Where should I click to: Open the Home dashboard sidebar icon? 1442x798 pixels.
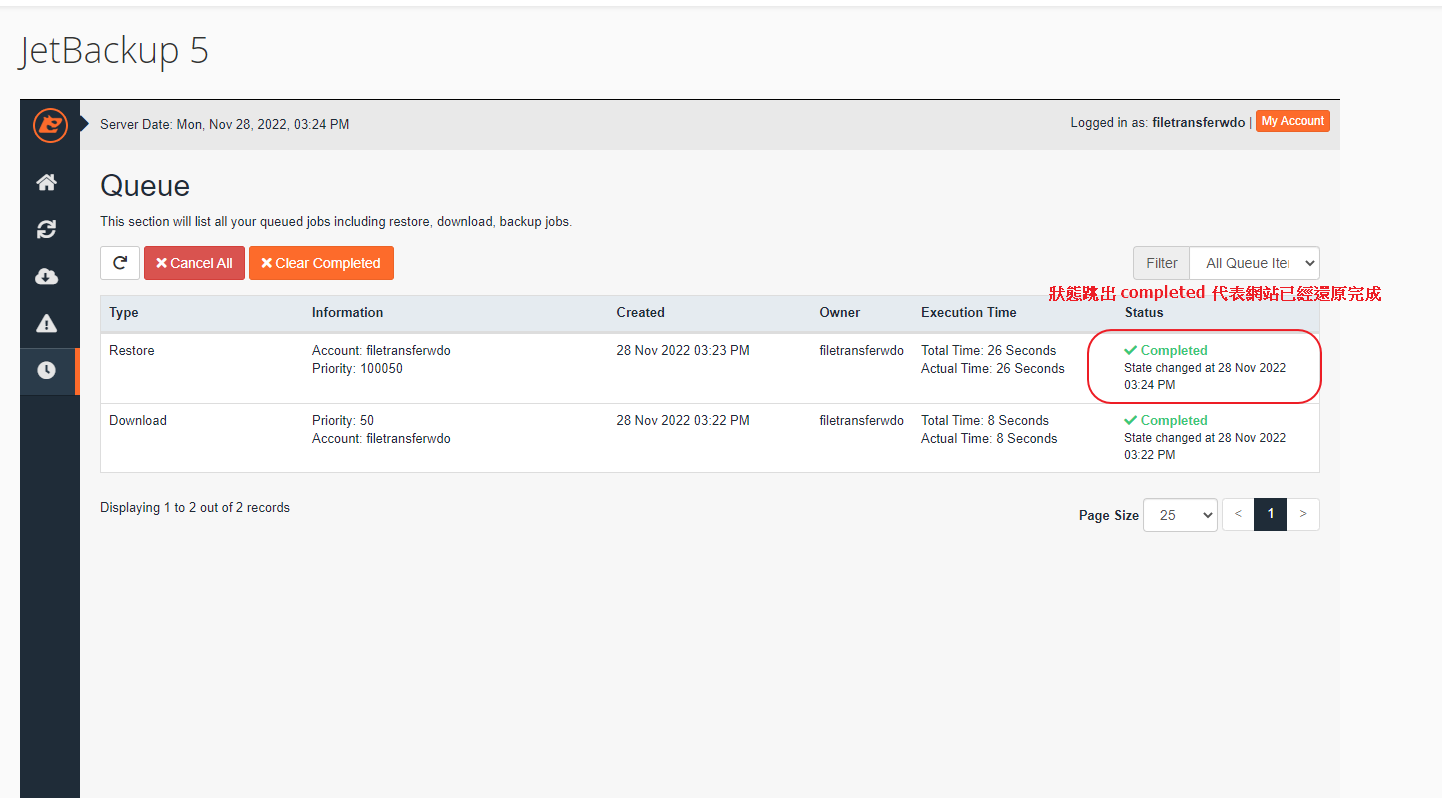pyautogui.click(x=47, y=182)
